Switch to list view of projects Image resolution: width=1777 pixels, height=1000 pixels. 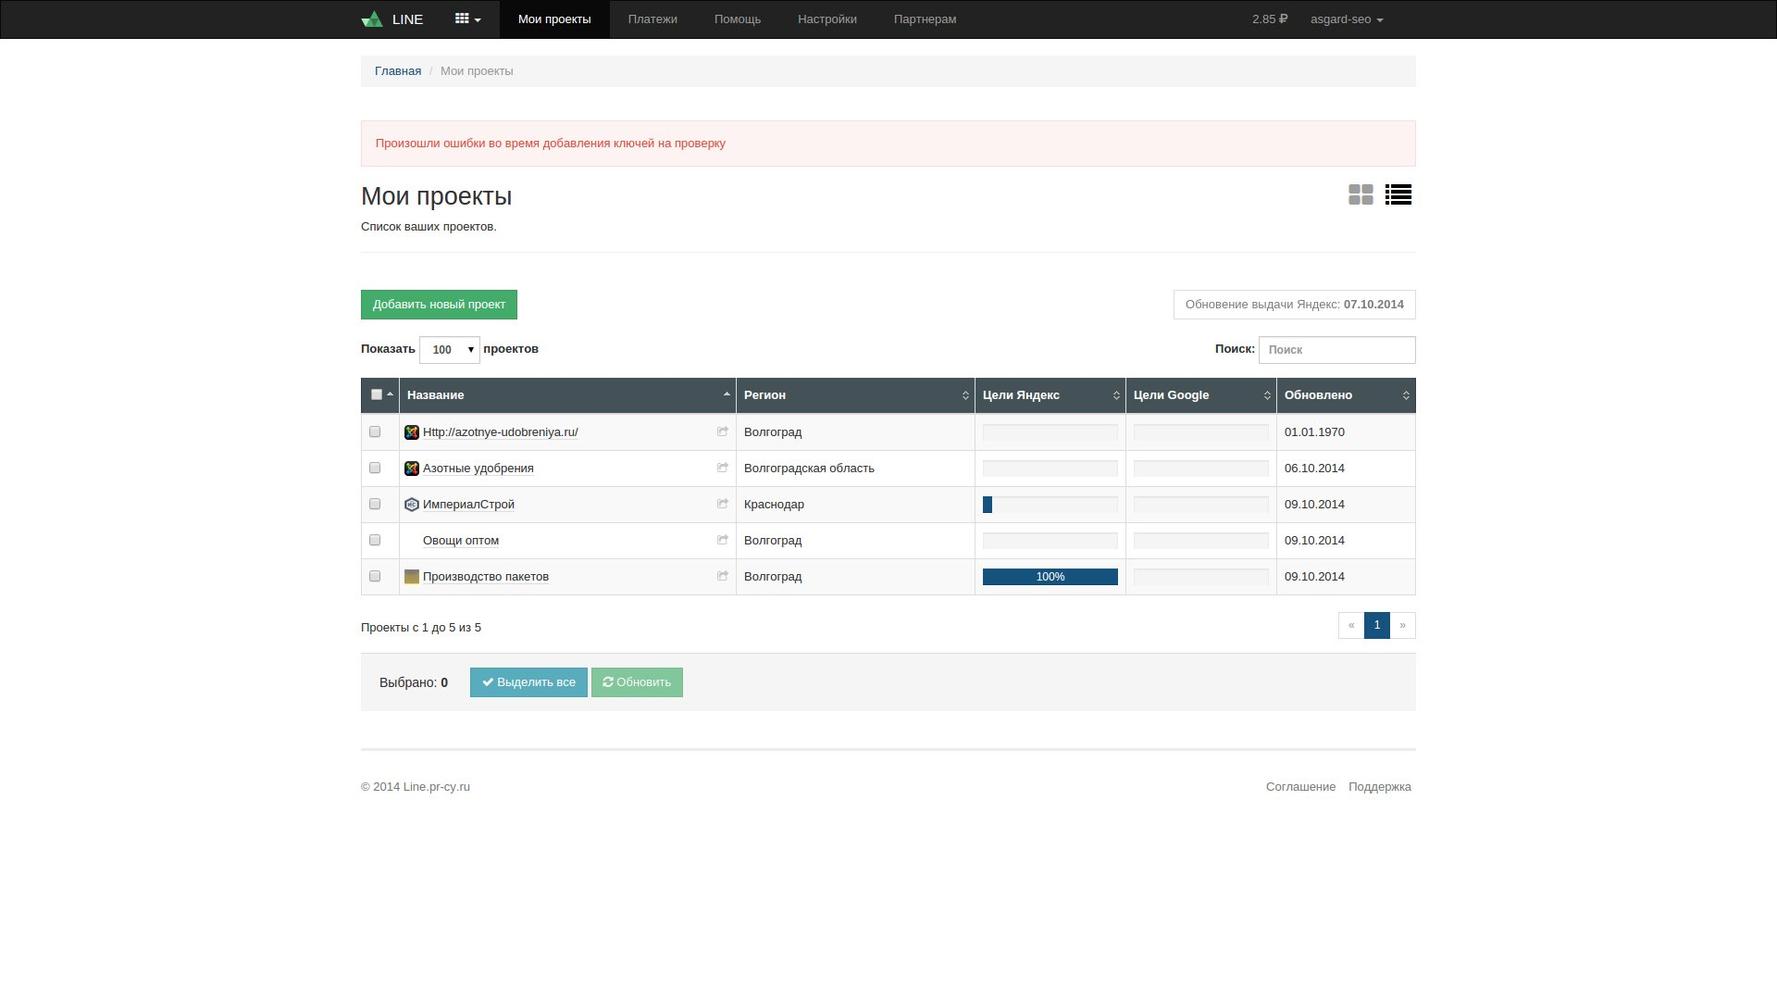(1398, 195)
